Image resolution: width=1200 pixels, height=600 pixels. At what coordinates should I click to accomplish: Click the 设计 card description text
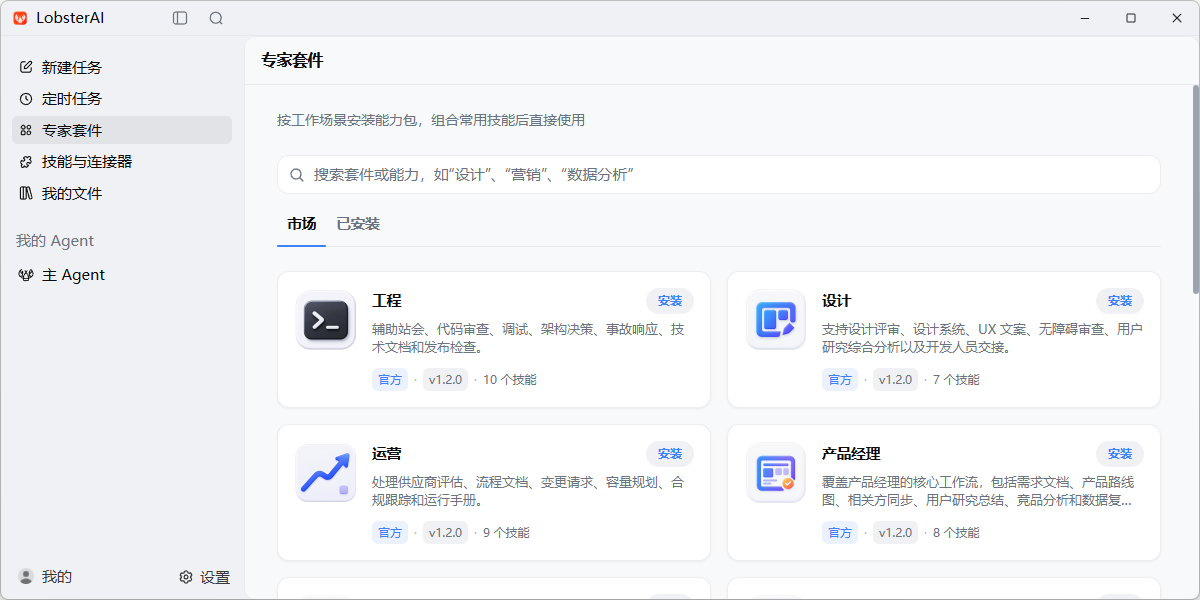[982, 338]
